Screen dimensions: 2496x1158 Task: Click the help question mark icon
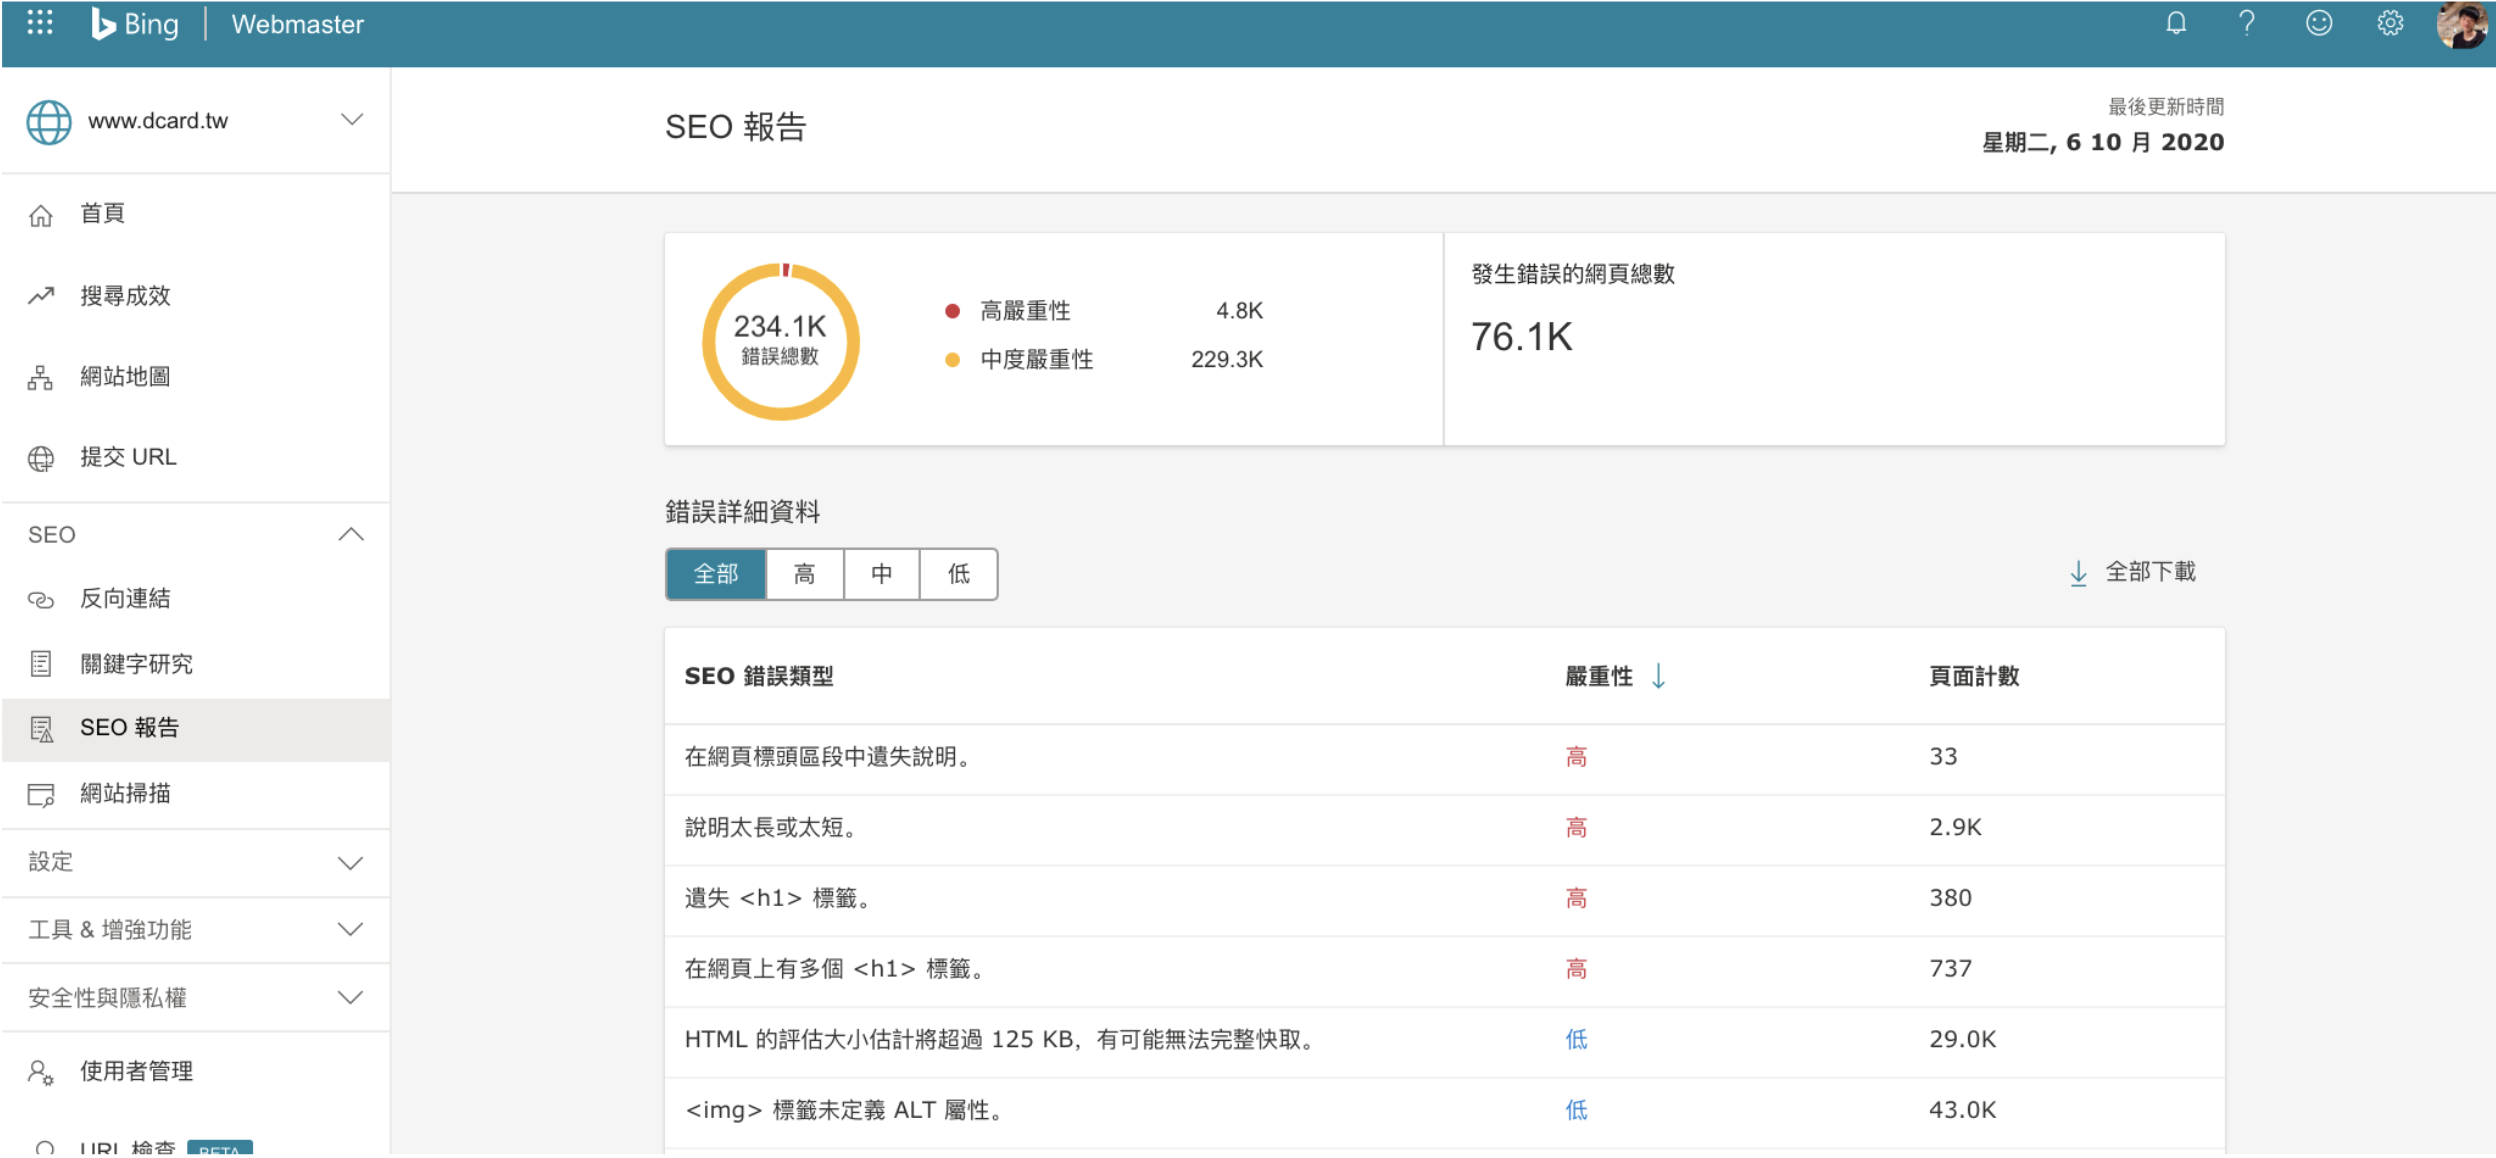[2246, 23]
